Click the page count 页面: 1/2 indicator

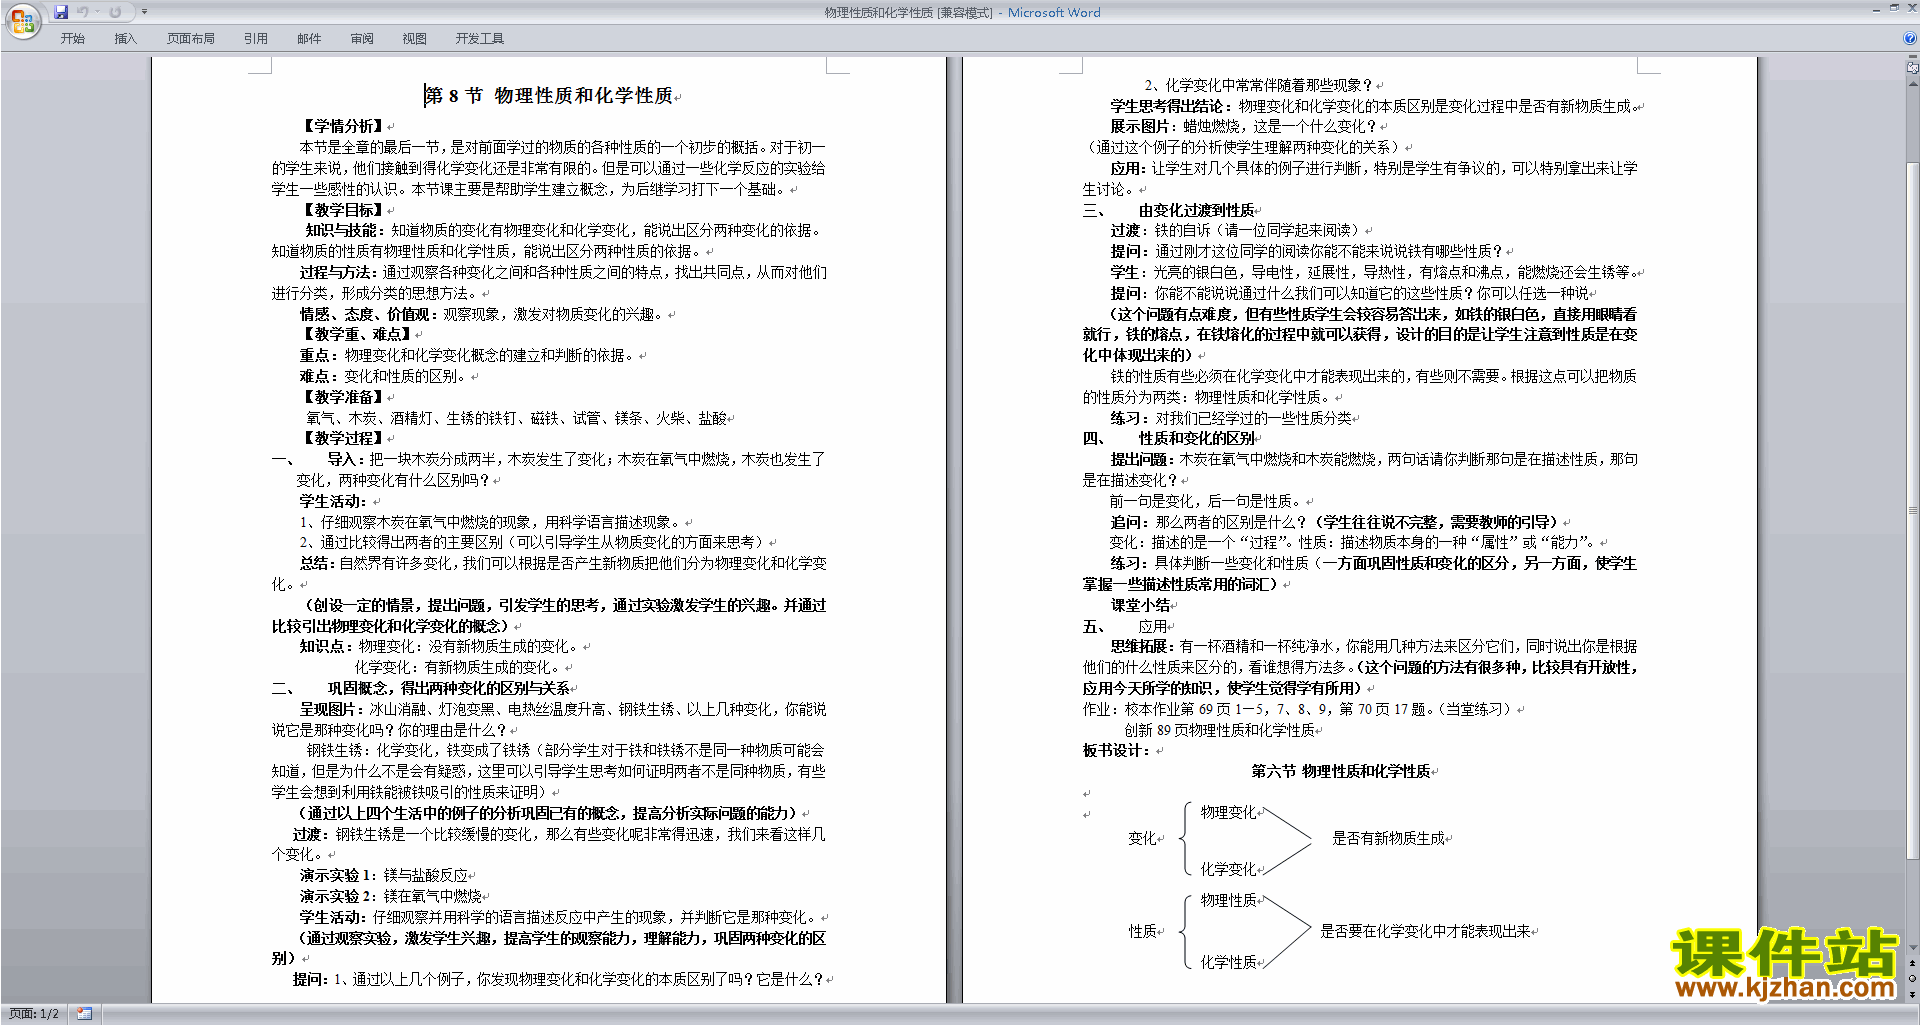(34, 1014)
